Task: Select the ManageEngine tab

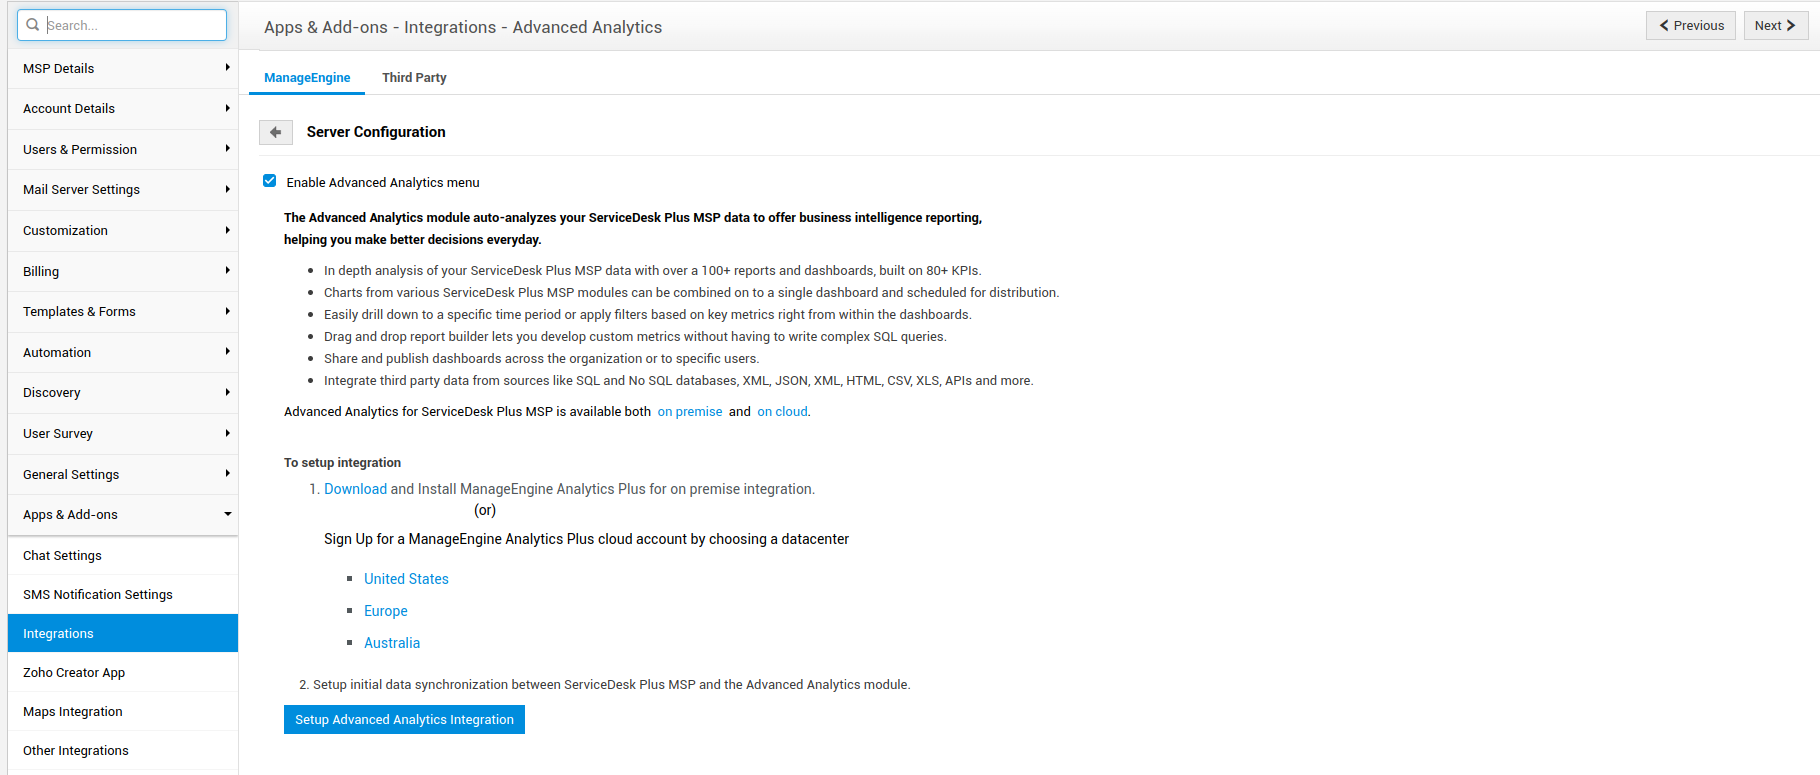Action: [307, 78]
